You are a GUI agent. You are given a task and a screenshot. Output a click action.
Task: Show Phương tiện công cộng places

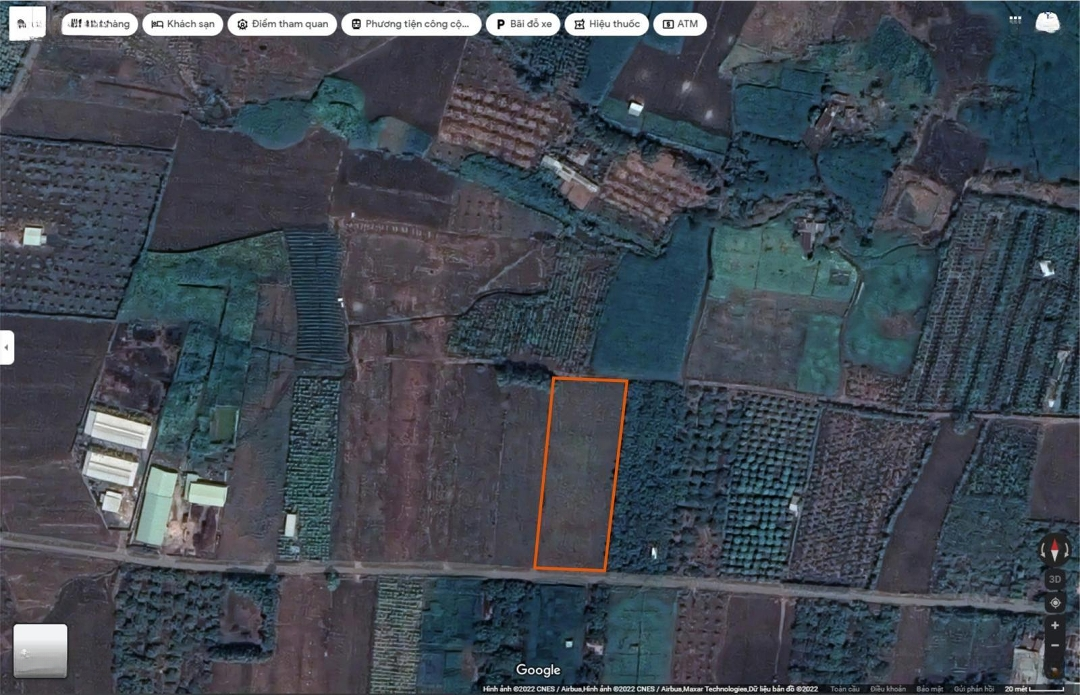click(411, 24)
